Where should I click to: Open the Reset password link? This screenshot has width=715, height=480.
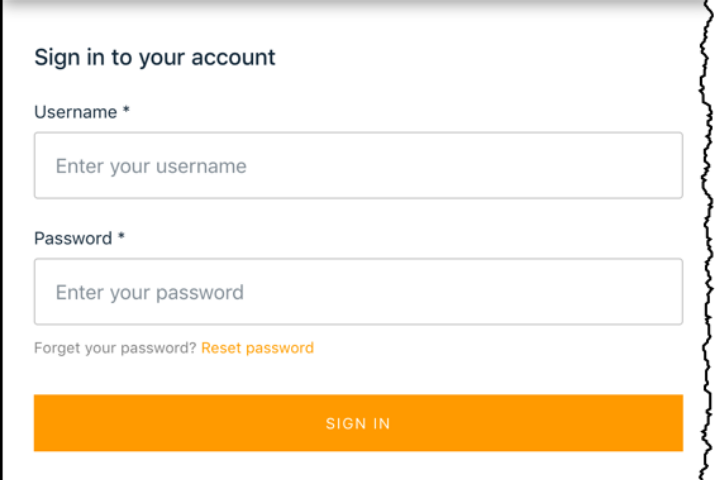click(x=257, y=348)
